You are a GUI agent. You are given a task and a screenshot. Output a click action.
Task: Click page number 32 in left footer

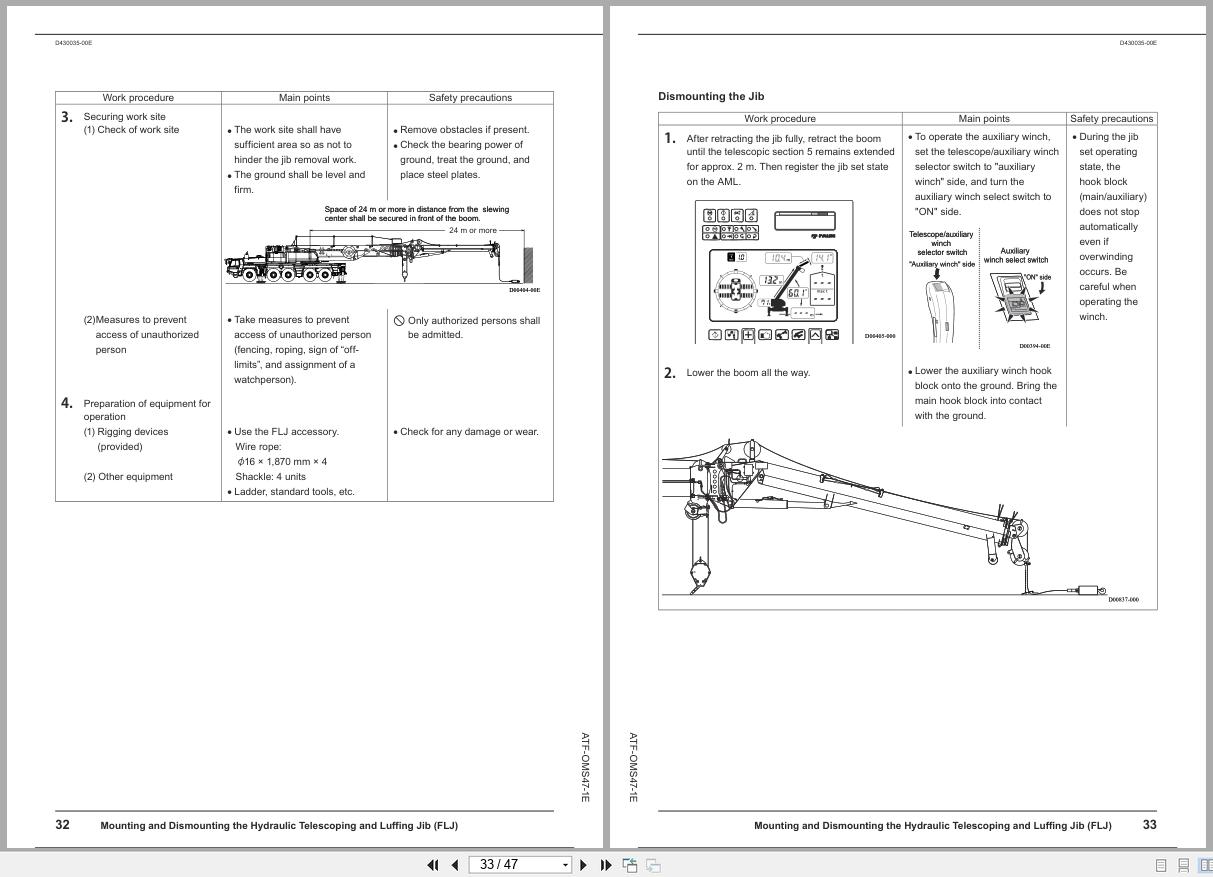click(x=62, y=825)
